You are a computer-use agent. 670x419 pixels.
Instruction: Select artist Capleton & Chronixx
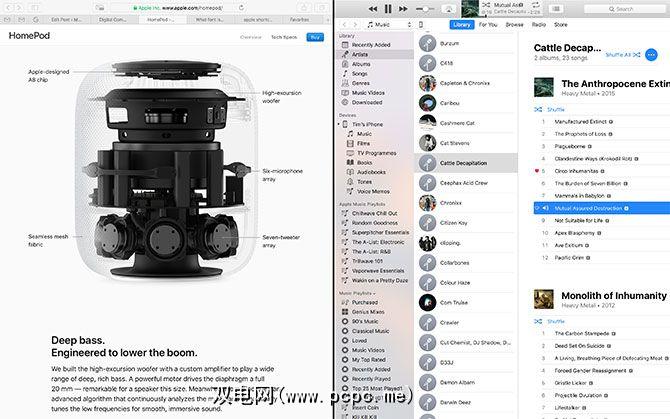tap(466, 83)
